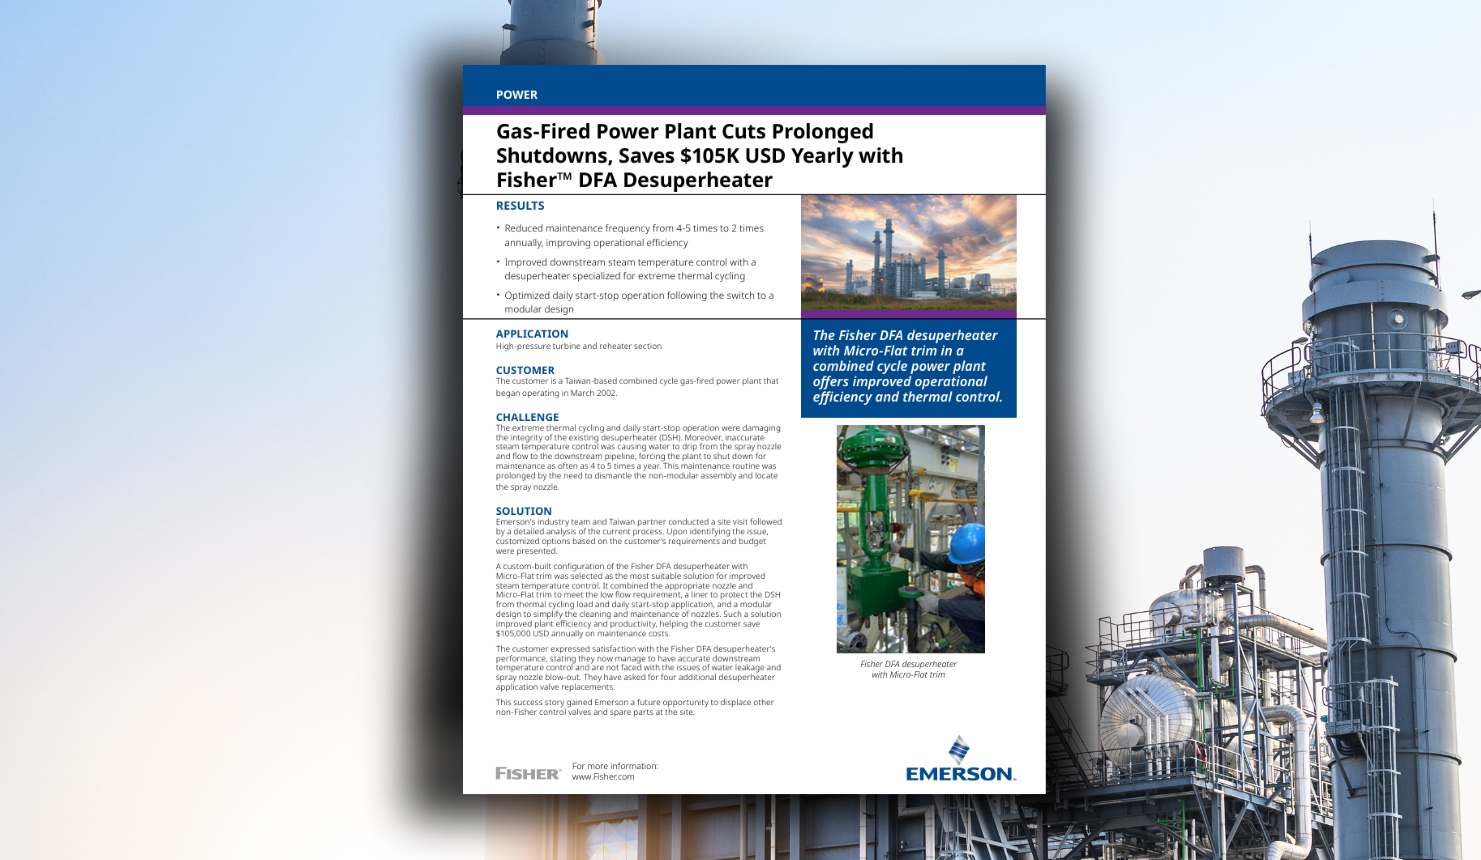Screen dimensions: 1481x860
Task: Click the CHALLENGE heading
Action: [x=527, y=417]
